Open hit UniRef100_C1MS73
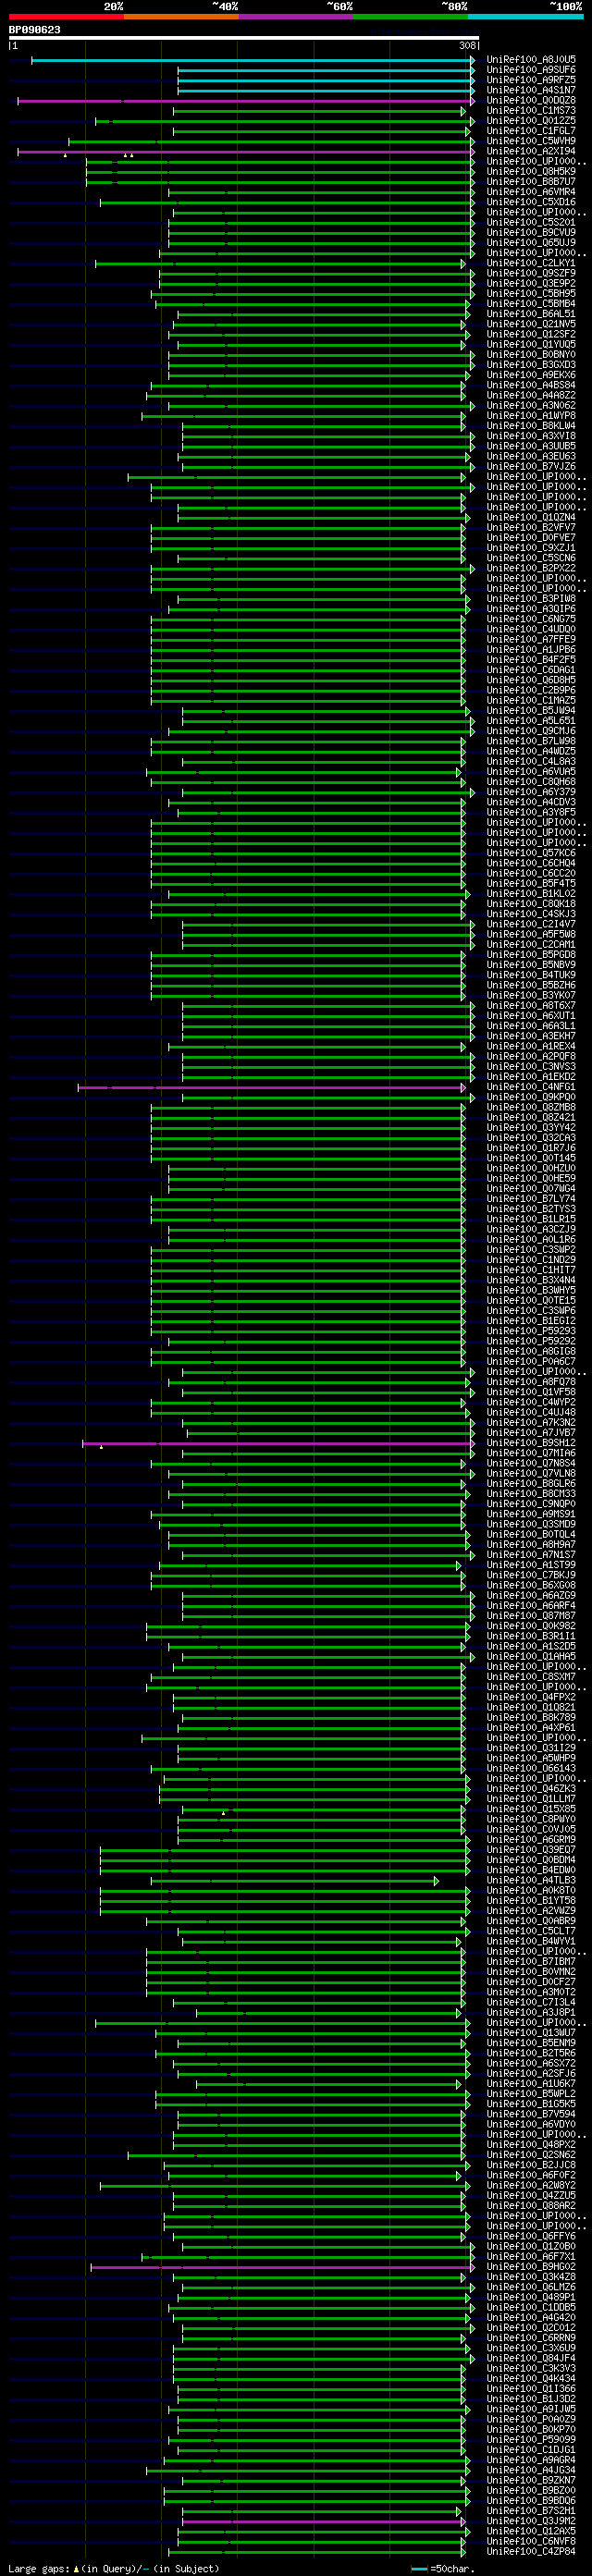 531,111
